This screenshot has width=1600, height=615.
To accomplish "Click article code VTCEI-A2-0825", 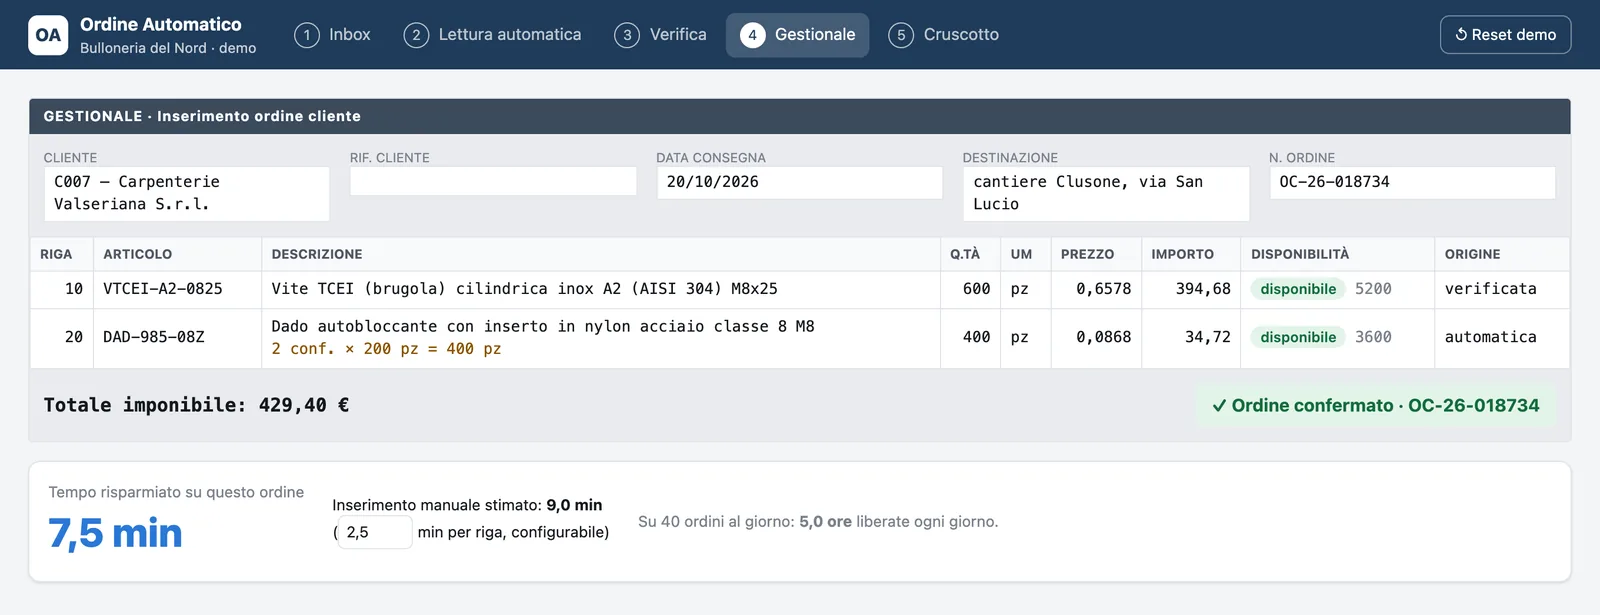I will click(163, 289).
